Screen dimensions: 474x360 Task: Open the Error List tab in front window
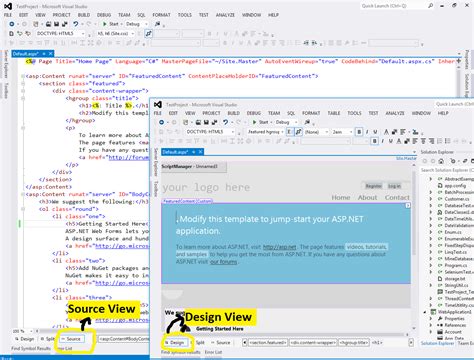[x=213, y=352]
